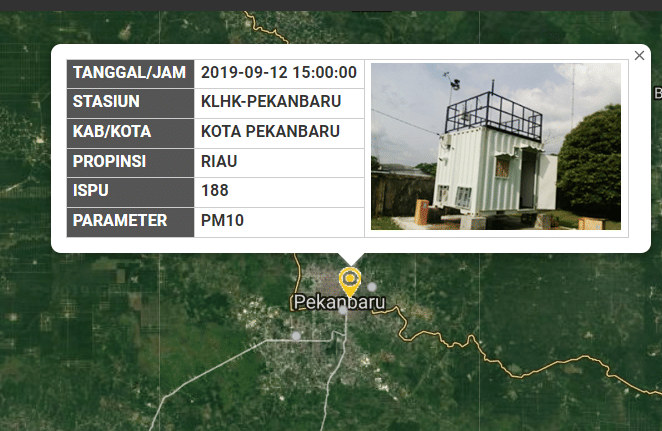This screenshot has height=431, width=662.
Task: Select the KAB/KOTA header cell
Action: pos(130,132)
